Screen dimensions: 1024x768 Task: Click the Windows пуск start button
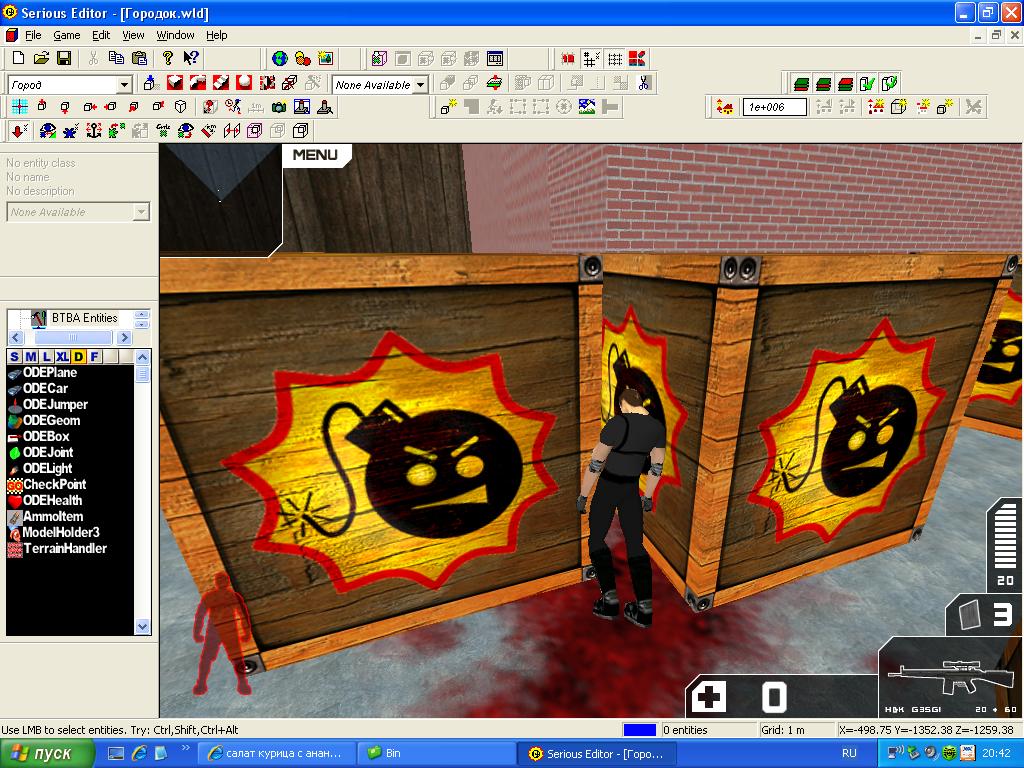click(x=46, y=754)
